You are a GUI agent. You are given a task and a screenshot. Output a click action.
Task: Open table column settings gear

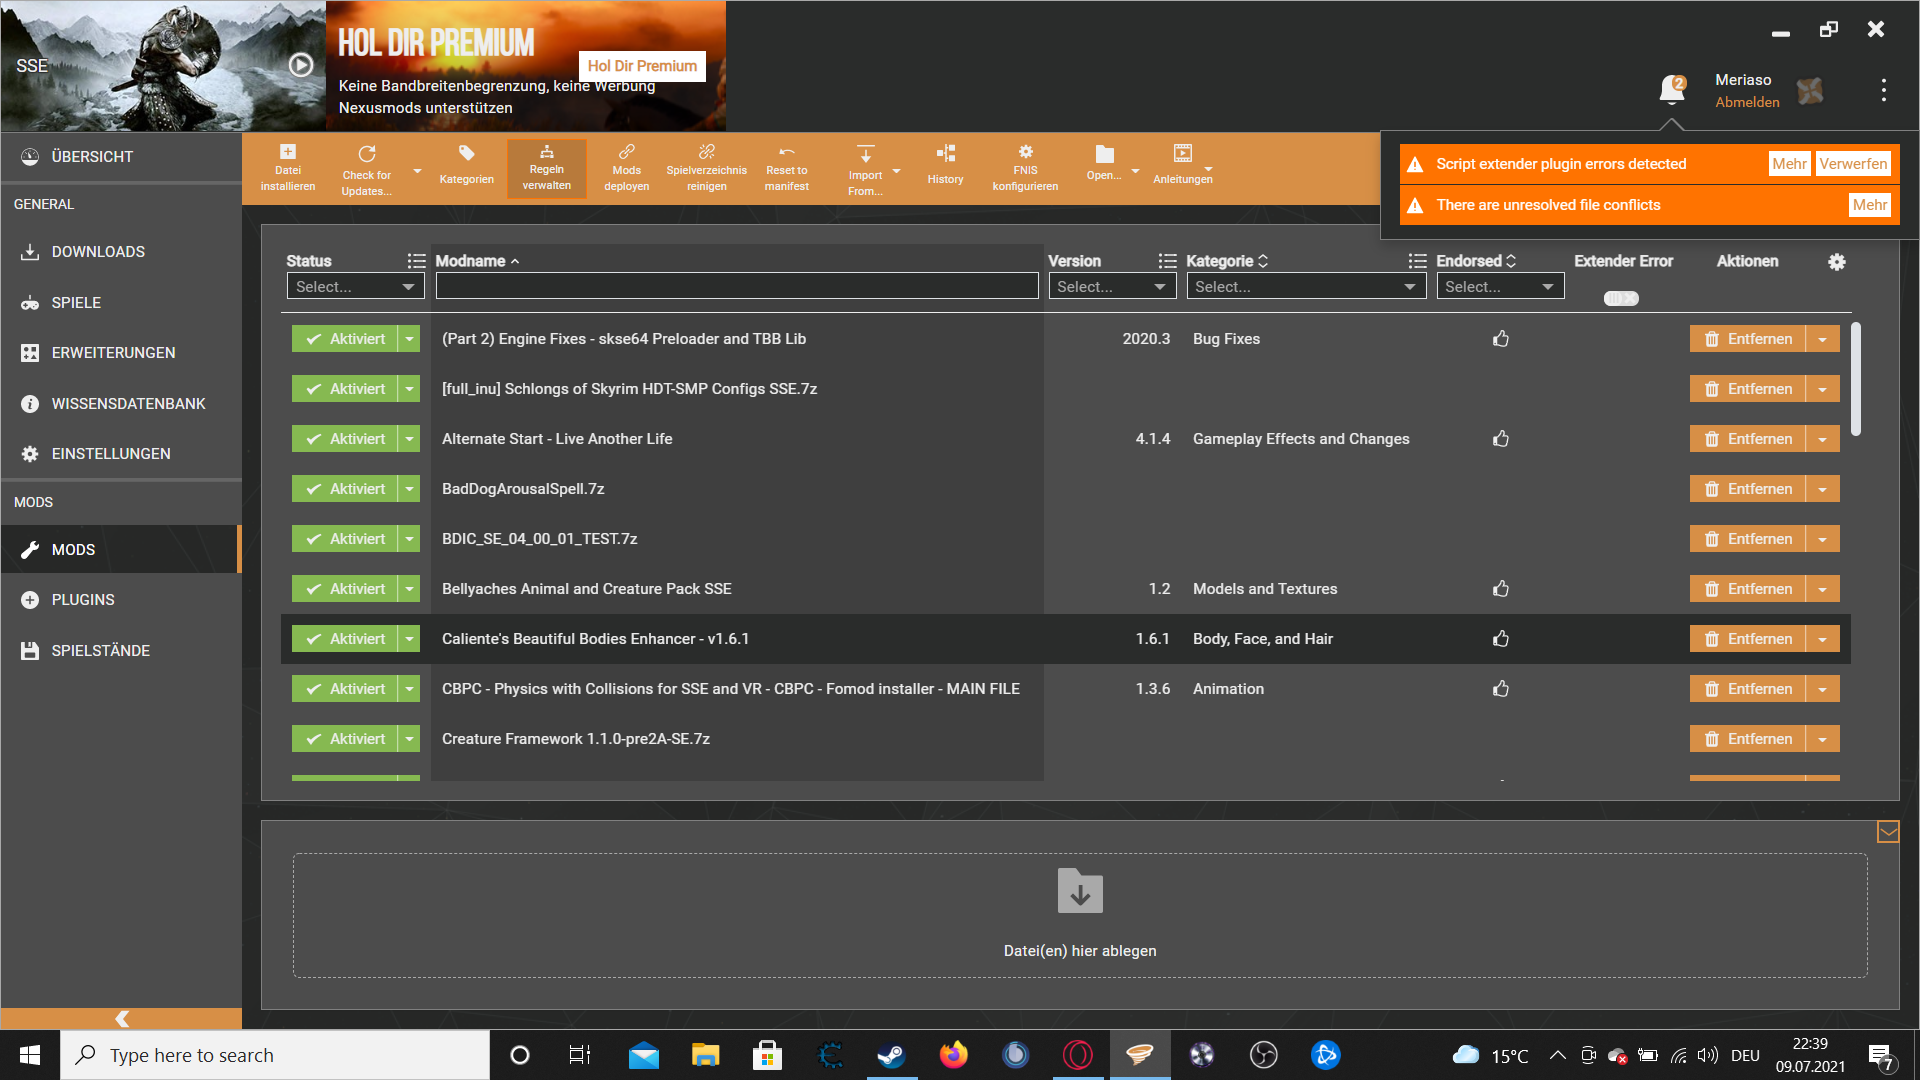[x=1837, y=262]
